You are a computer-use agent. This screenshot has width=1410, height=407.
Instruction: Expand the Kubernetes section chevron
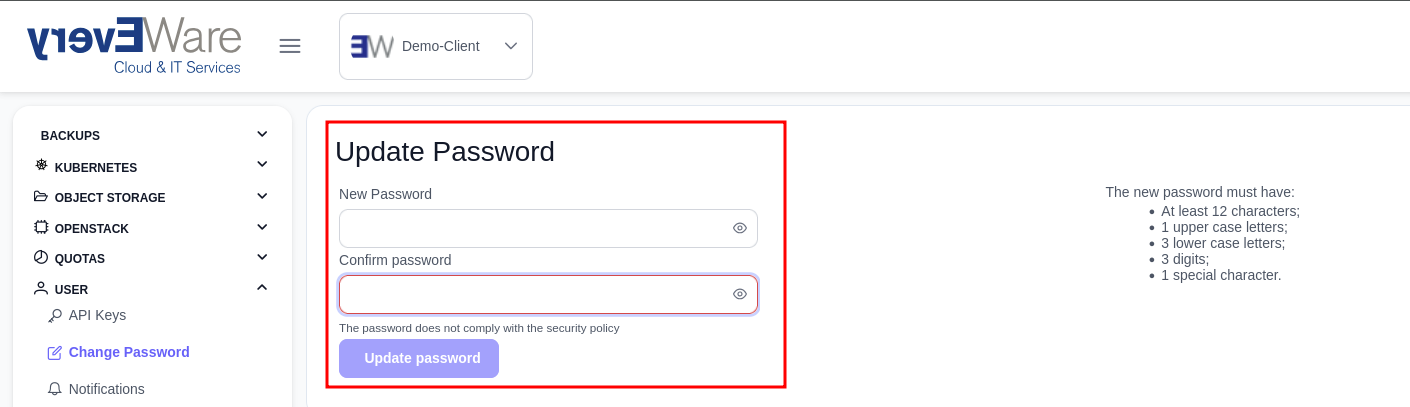(x=262, y=164)
